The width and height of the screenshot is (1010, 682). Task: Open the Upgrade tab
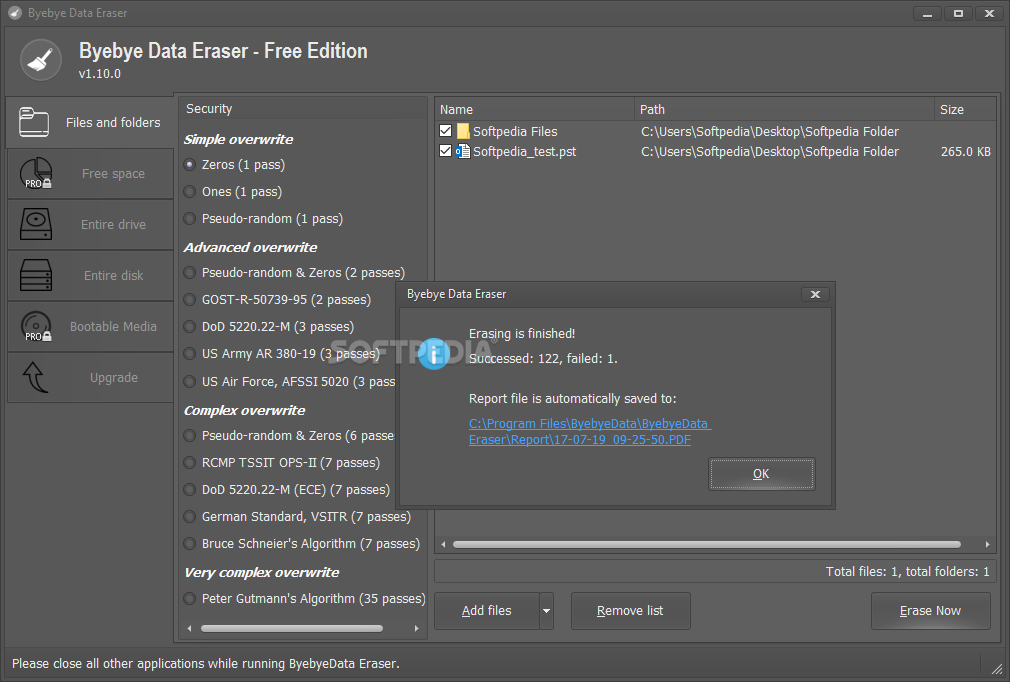pyautogui.click(x=90, y=377)
